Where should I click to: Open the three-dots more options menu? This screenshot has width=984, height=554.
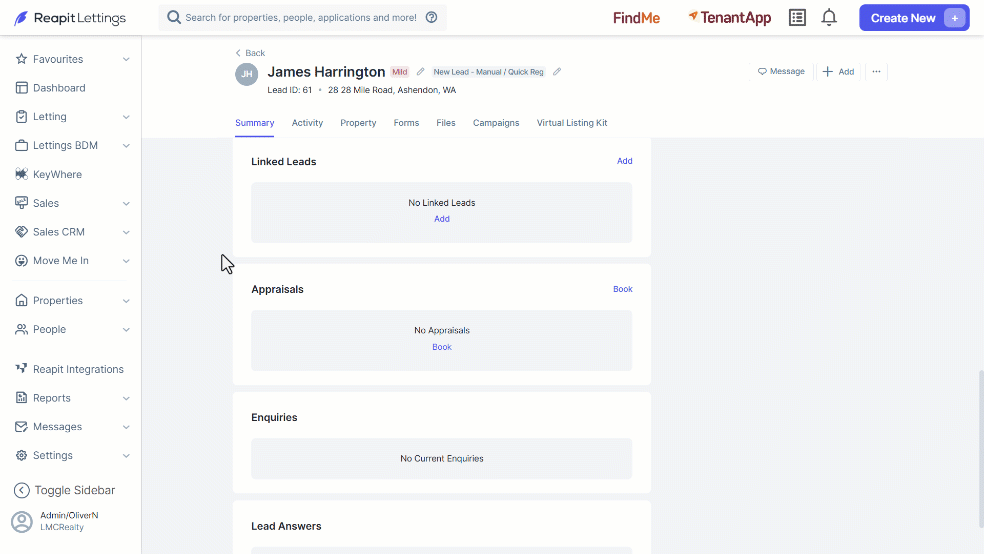click(x=876, y=72)
